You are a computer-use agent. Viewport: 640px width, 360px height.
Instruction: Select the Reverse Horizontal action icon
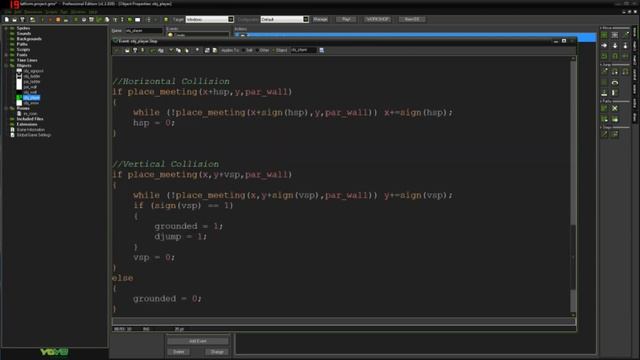604,56
